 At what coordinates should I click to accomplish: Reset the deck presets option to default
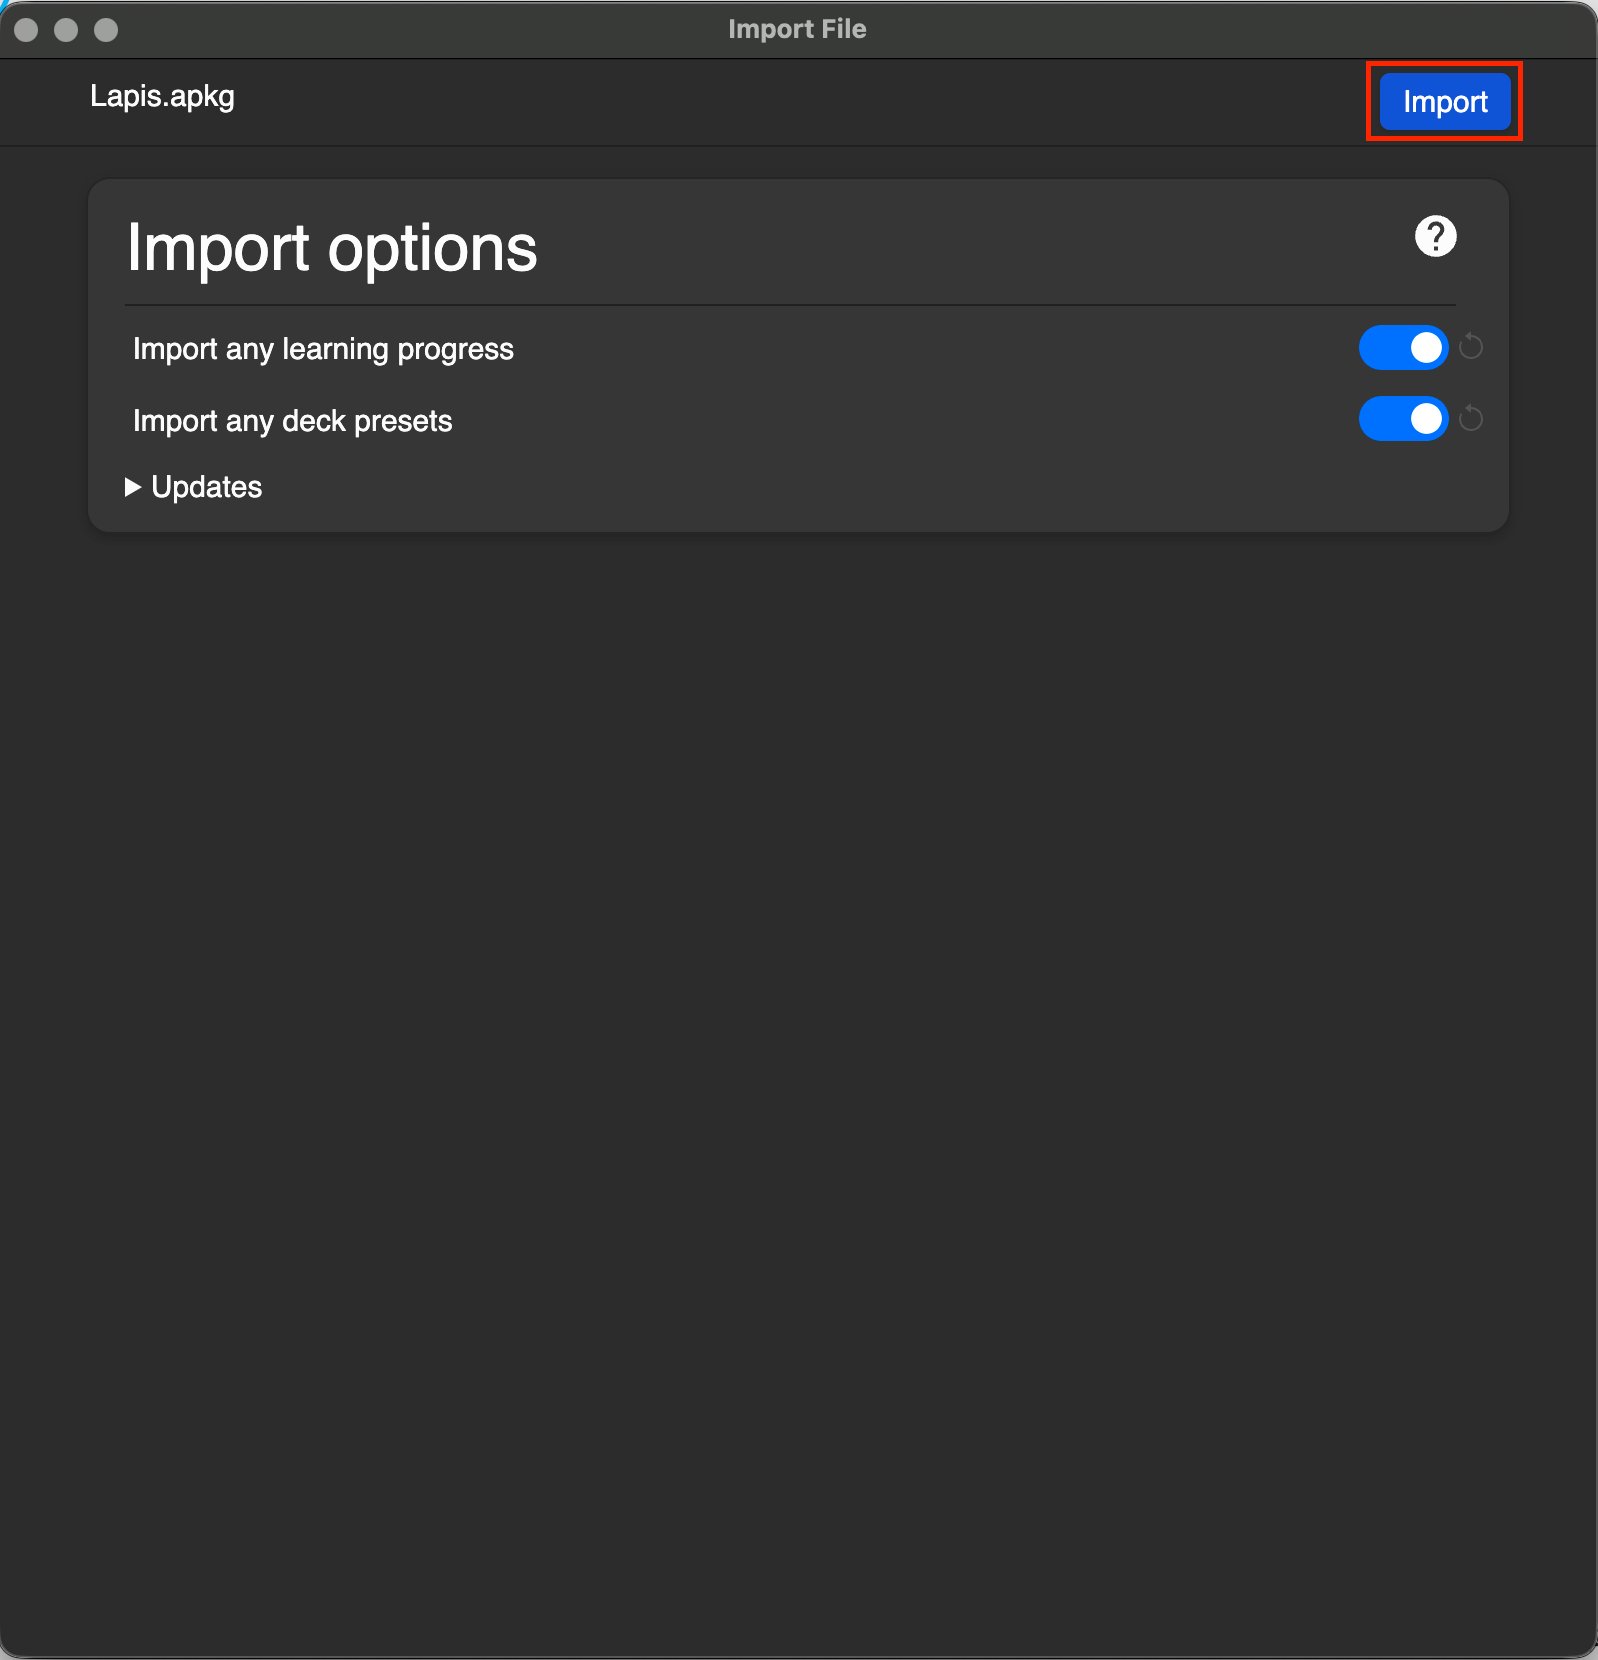pyautogui.click(x=1471, y=418)
